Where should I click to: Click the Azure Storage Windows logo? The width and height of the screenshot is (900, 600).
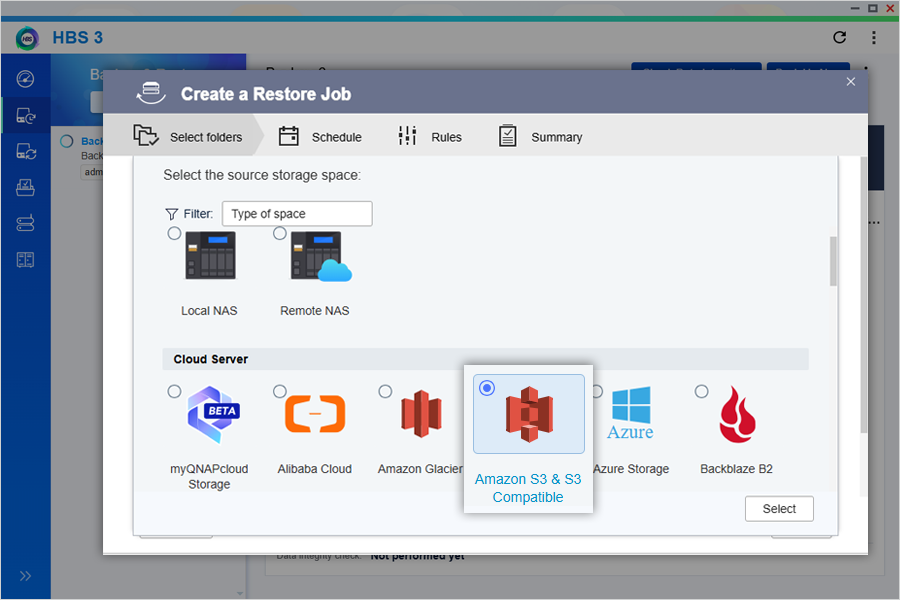click(x=631, y=413)
